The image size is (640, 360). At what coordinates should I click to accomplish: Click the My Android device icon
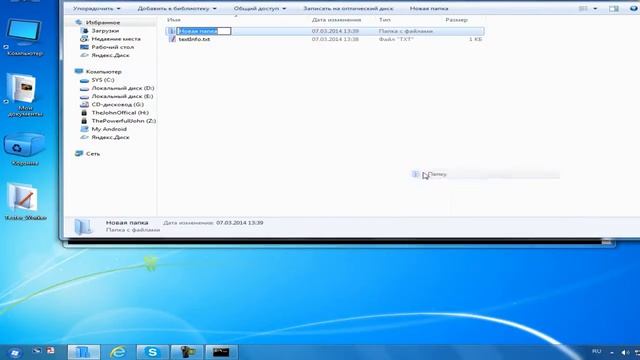point(84,129)
